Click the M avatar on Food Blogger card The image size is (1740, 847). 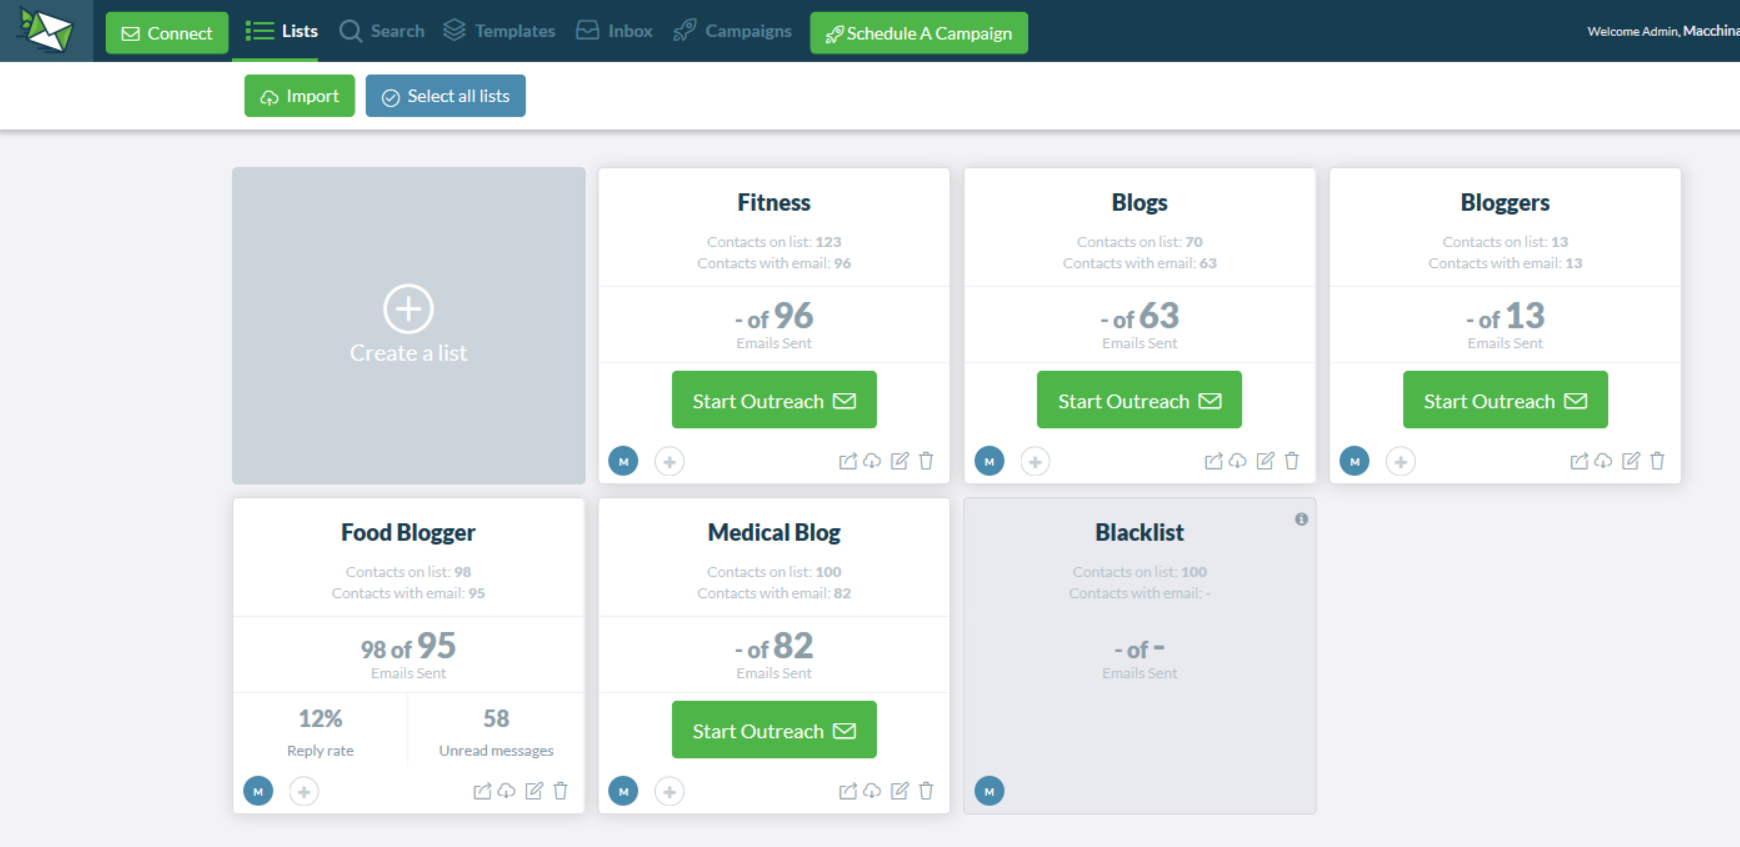(x=258, y=791)
